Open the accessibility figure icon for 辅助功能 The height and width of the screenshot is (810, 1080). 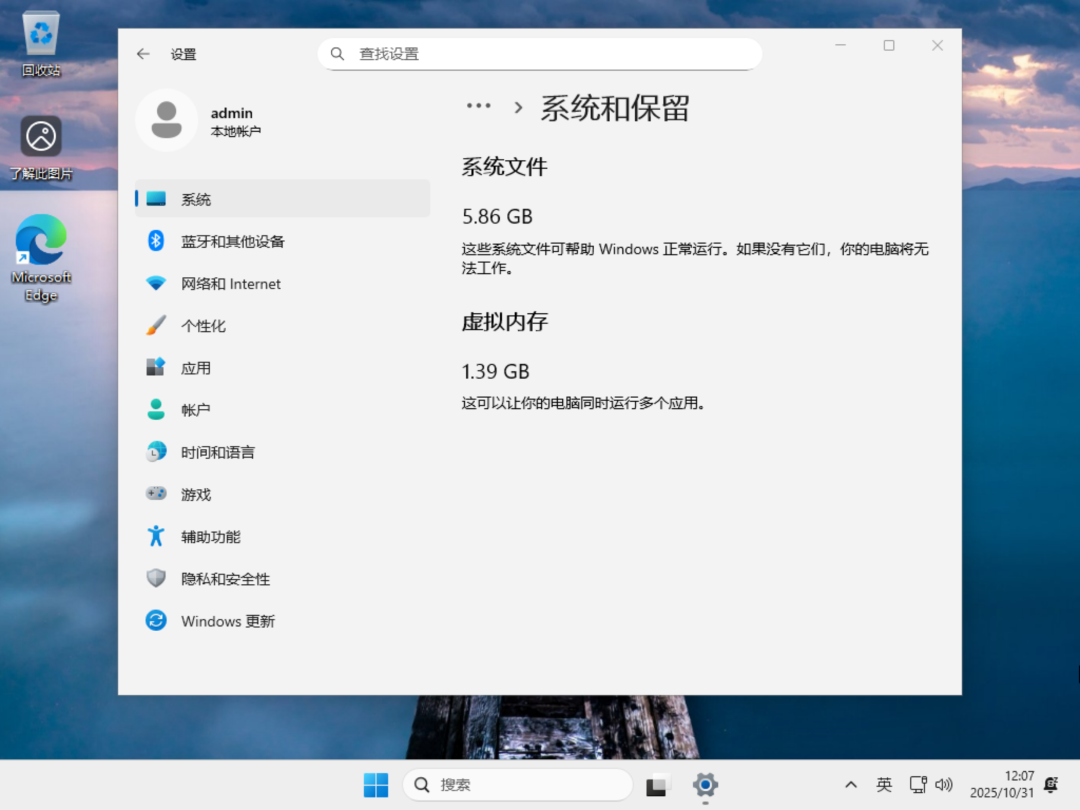[156, 536]
